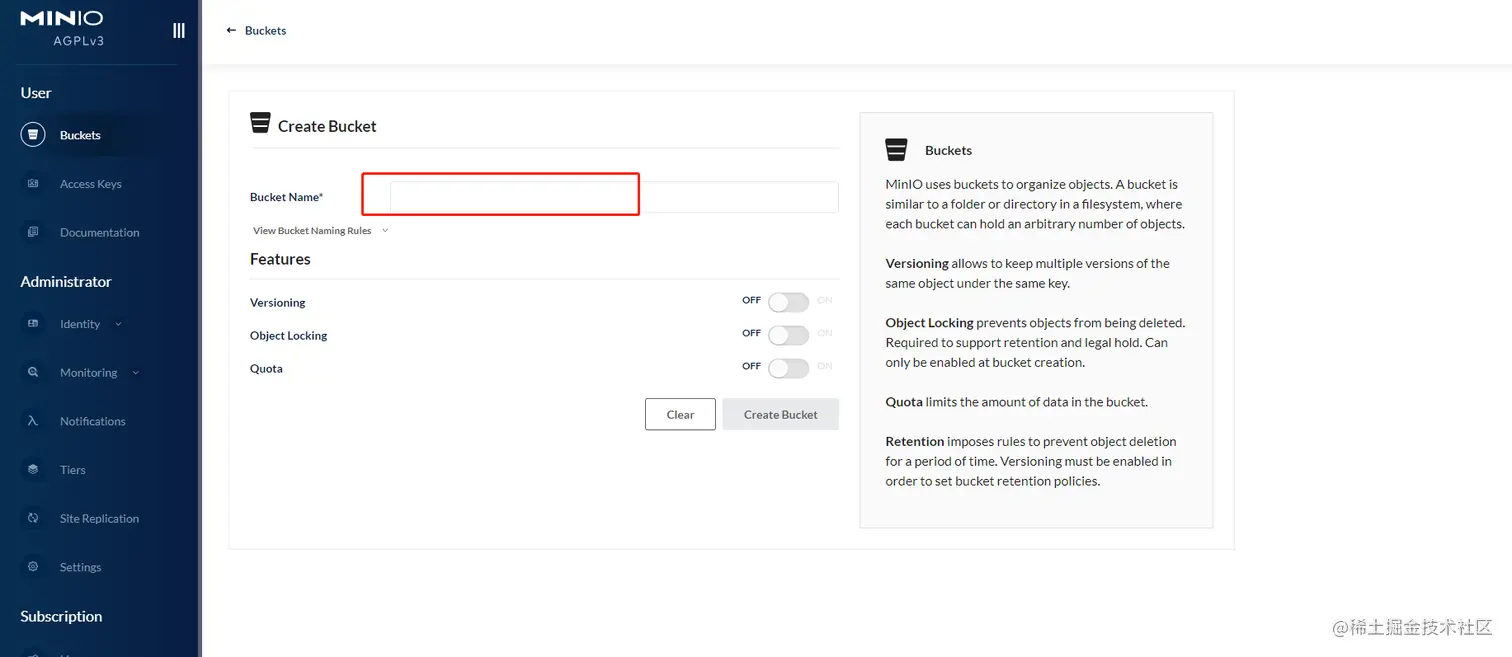The height and width of the screenshot is (657, 1512).
Task: Expand the Identity submenu chevron
Action: [118, 324]
